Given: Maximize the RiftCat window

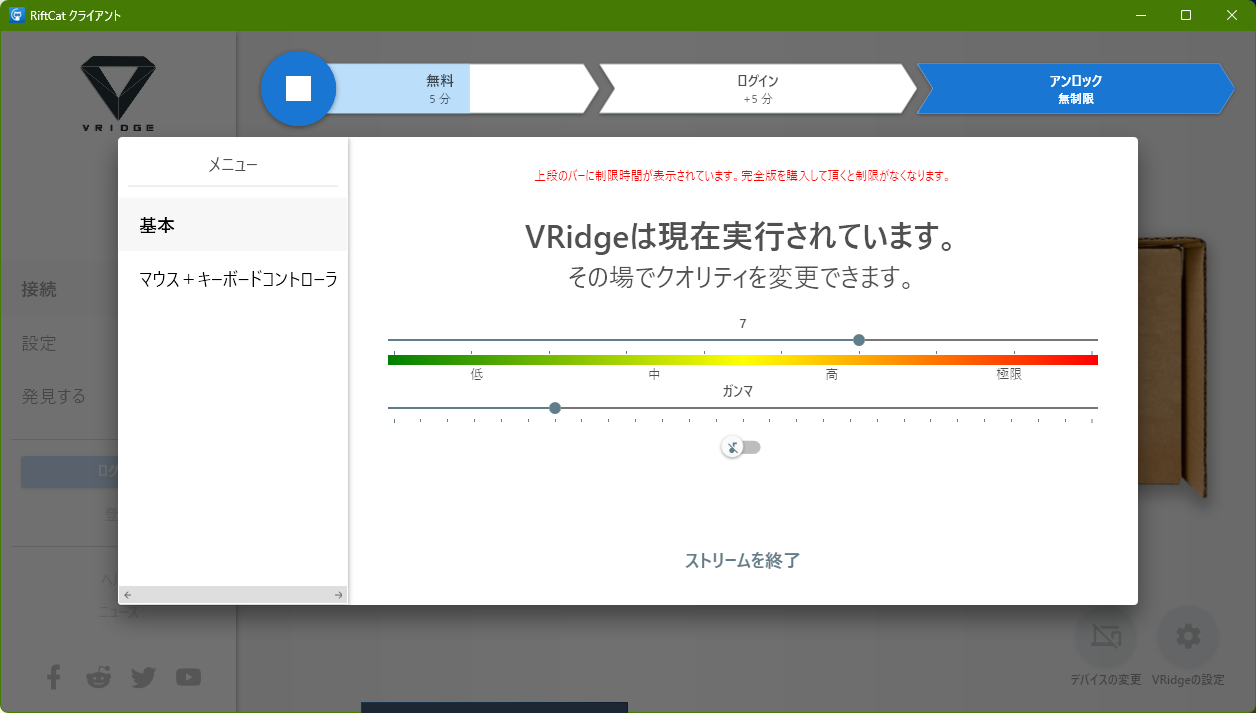Looking at the screenshot, I should (x=1186, y=15).
